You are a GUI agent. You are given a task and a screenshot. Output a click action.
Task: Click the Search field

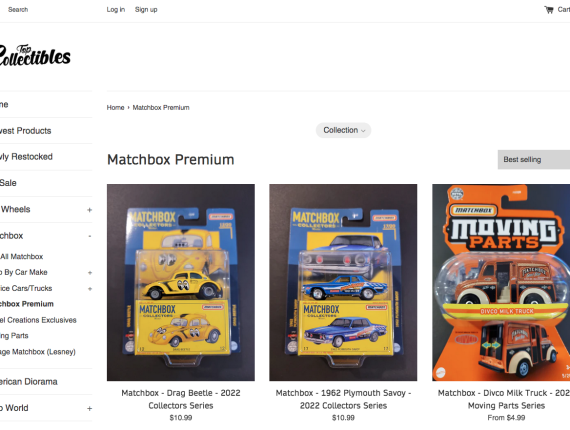[x=18, y=9]
